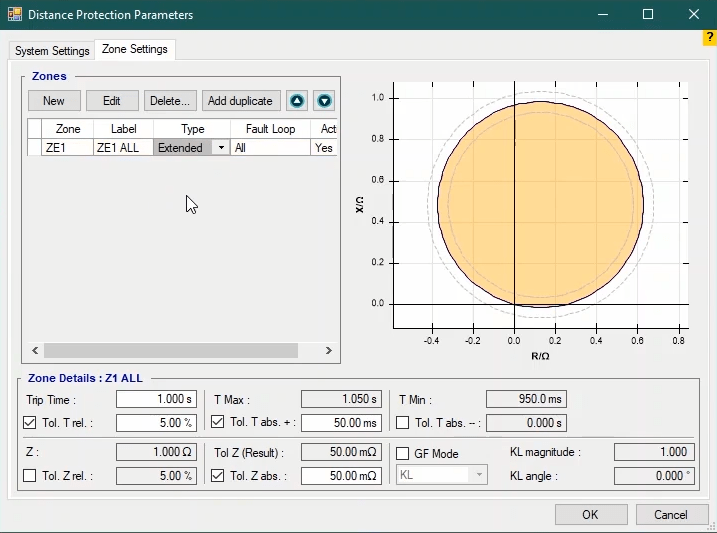Screen dimensions: 717x533
Task: Minimize the Distance Protection Parameters window
Action: (601, 15)
